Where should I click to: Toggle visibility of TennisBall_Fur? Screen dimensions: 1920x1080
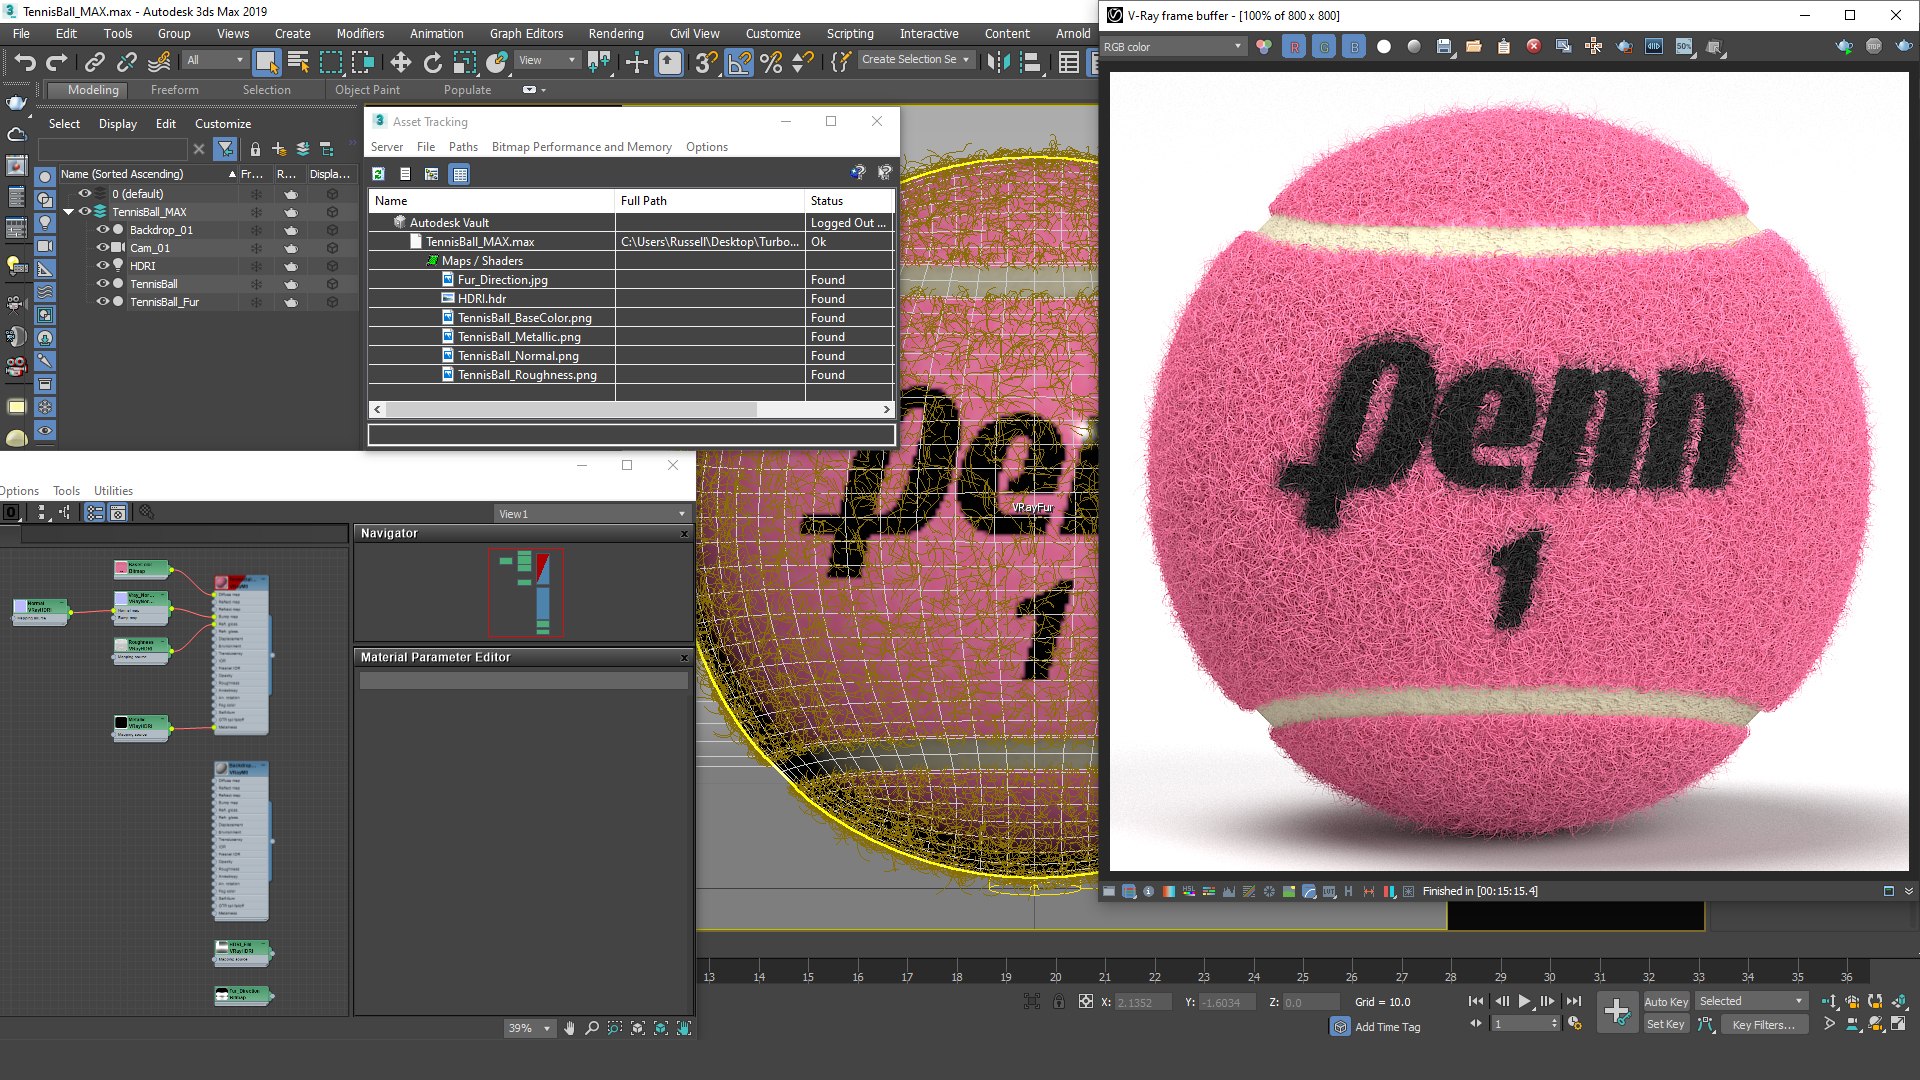[x=102, y=302]
